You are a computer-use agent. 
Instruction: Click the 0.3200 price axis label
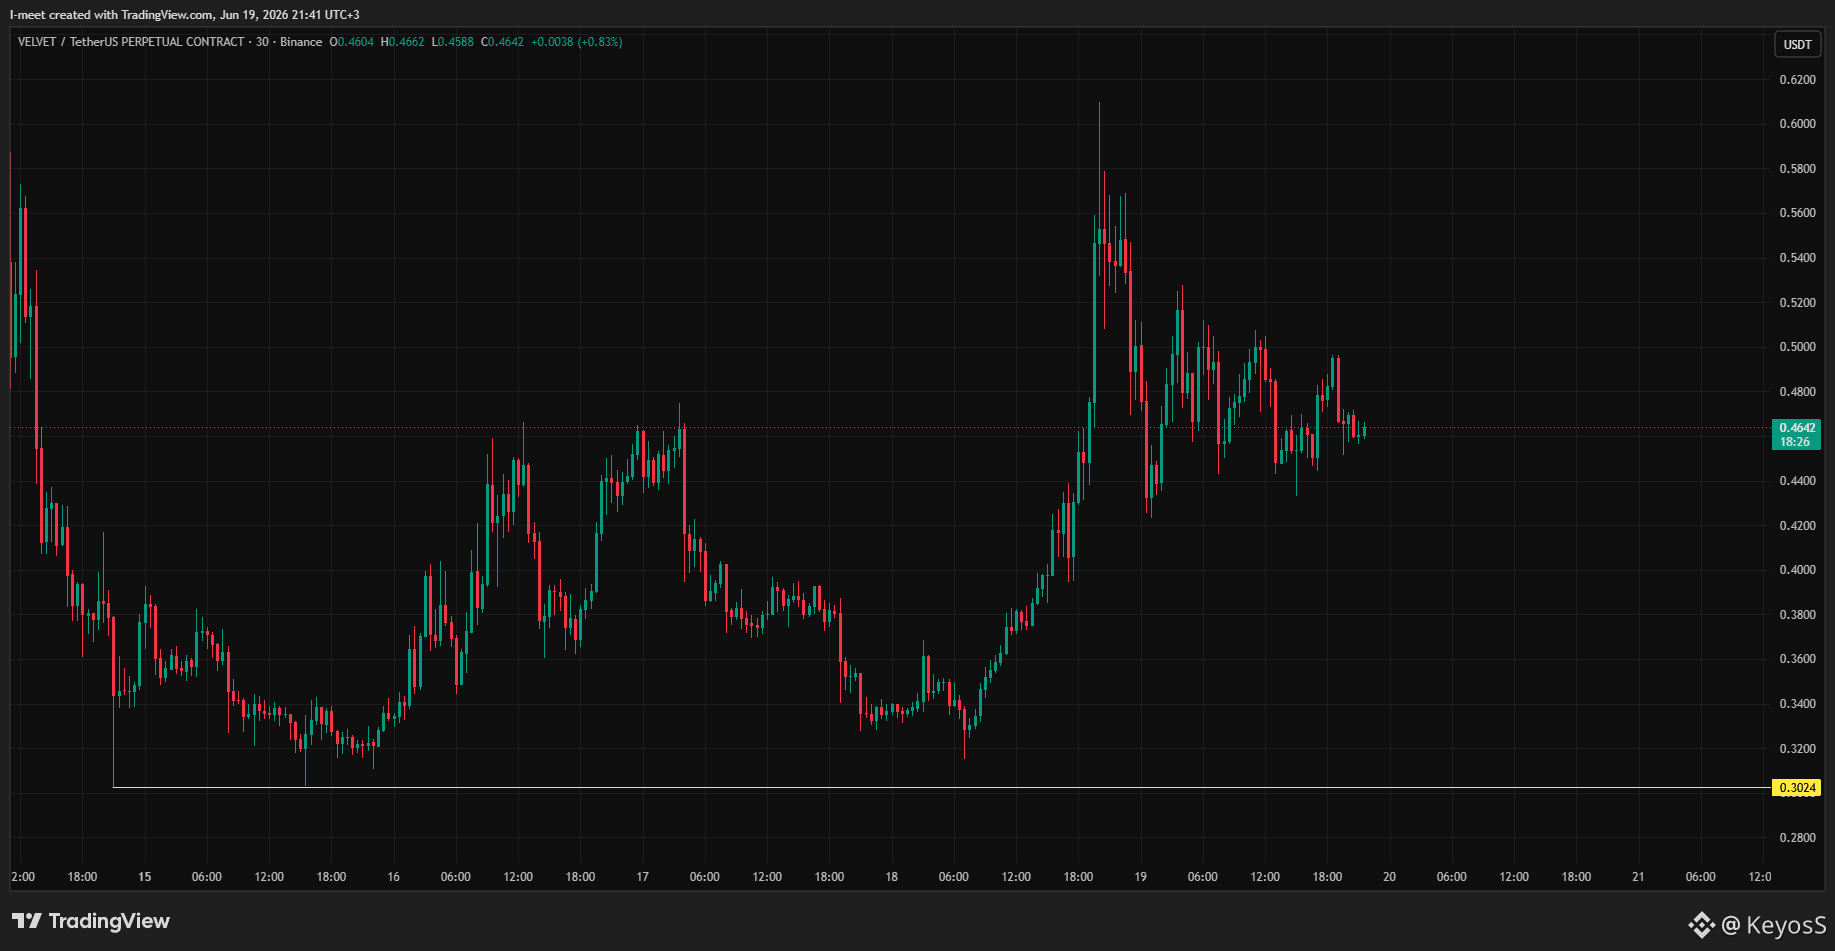point(1797,749)
